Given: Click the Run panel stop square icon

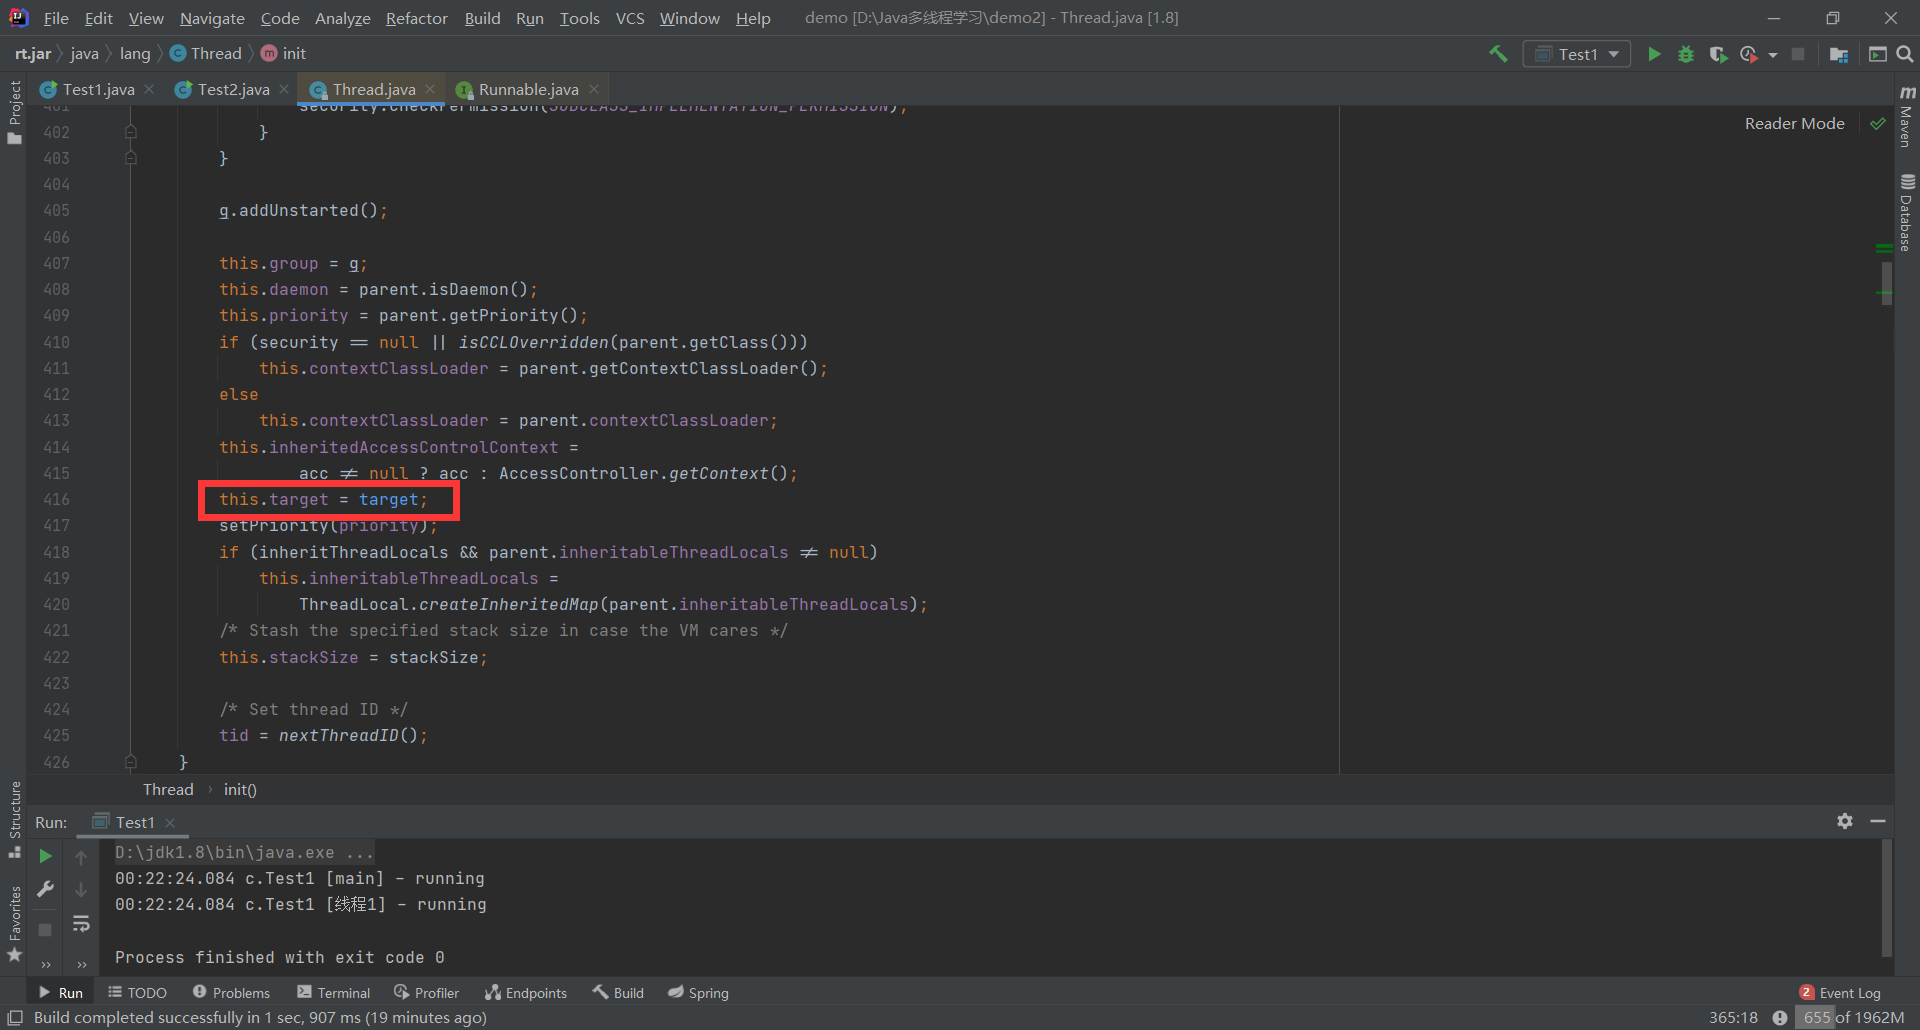Looking at the screenshot, I should (x=45, y=929).
